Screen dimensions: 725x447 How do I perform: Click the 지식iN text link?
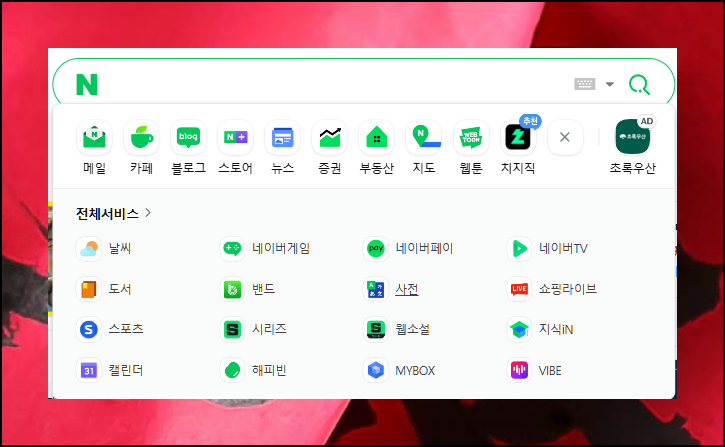[556, 330]
